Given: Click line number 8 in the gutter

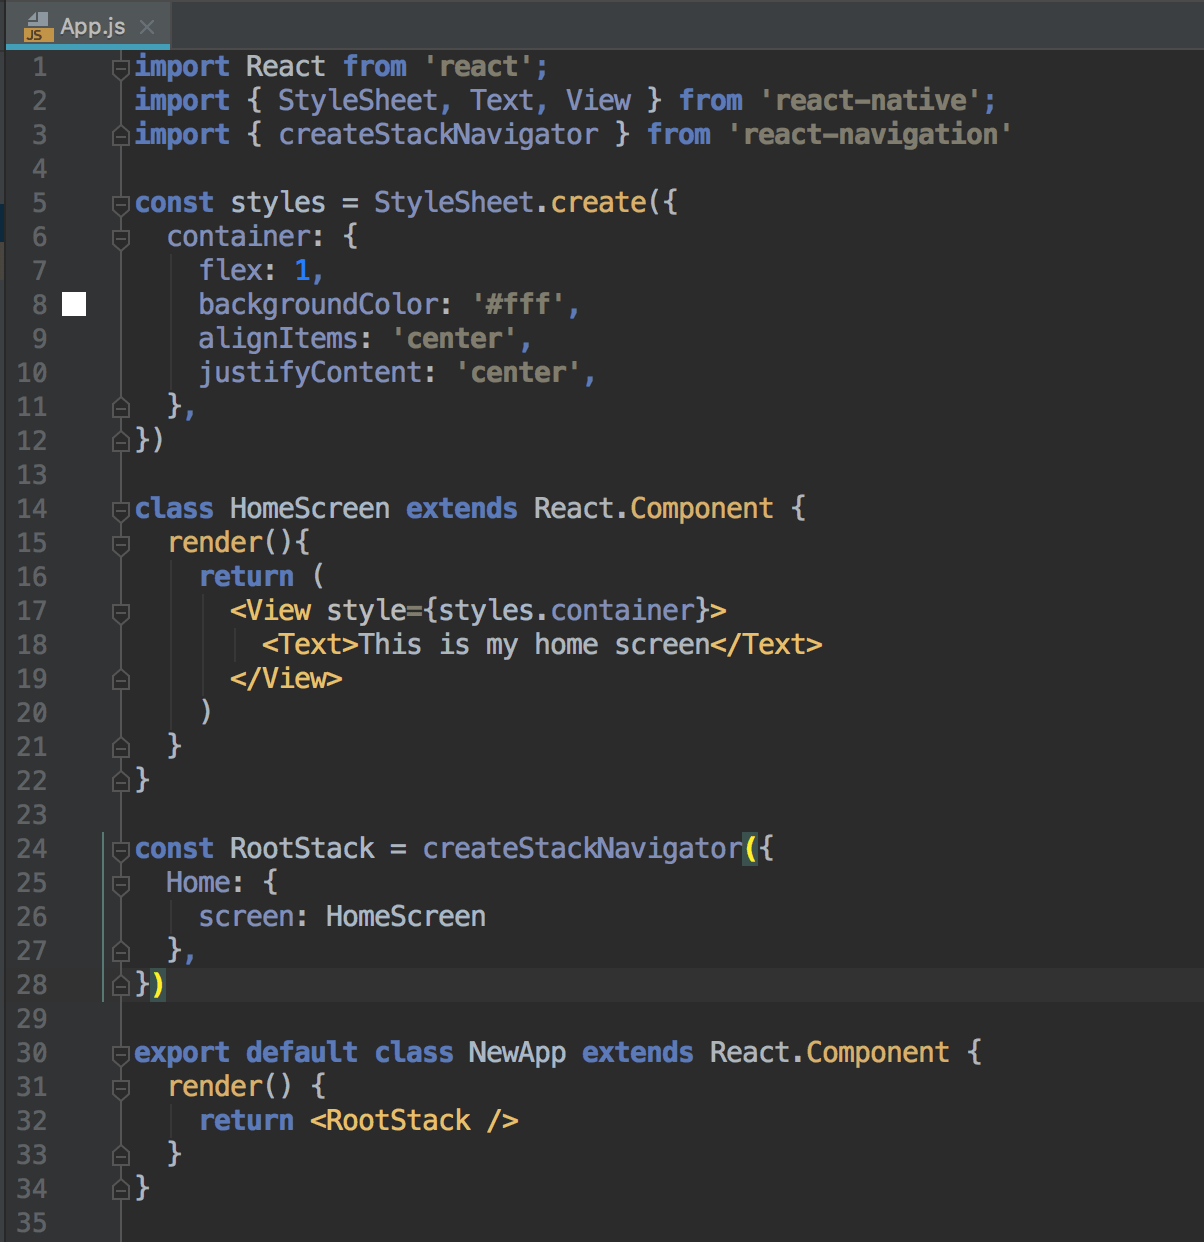Looking at the screenshot, I should (x=38, y=304).
